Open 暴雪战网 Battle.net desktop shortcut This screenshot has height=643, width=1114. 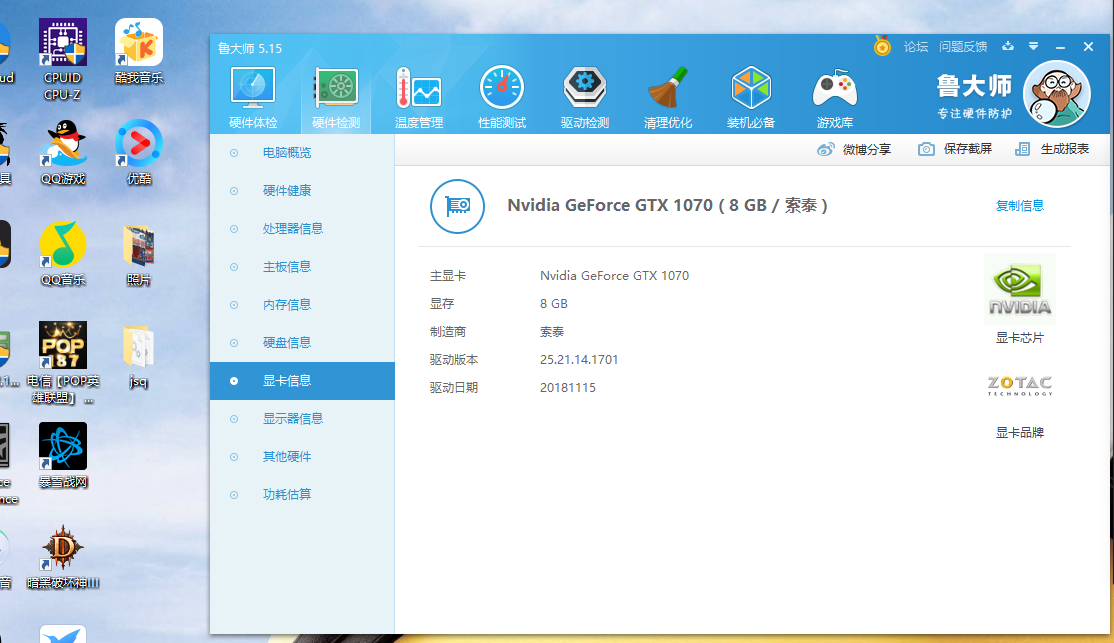[x=63, y=455]
